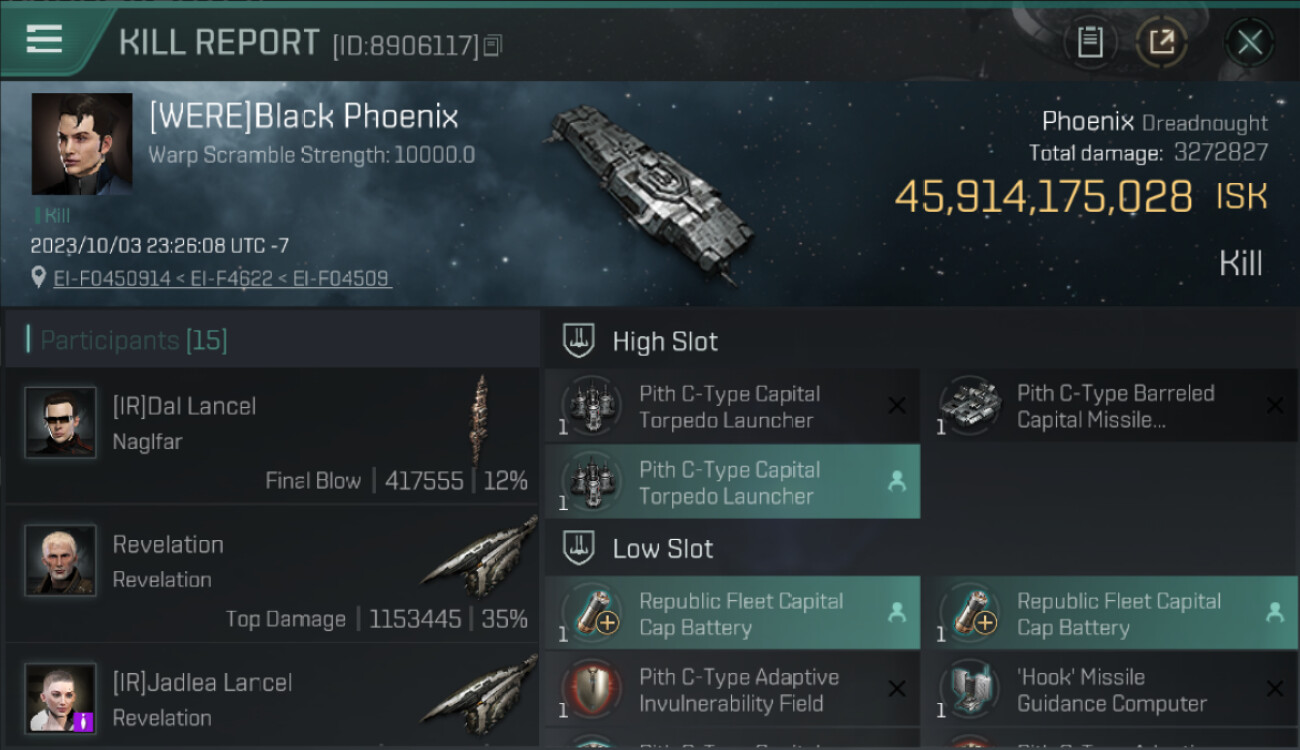Click the left Republic Fleet Cap Battery icon

tap(591, 613)
